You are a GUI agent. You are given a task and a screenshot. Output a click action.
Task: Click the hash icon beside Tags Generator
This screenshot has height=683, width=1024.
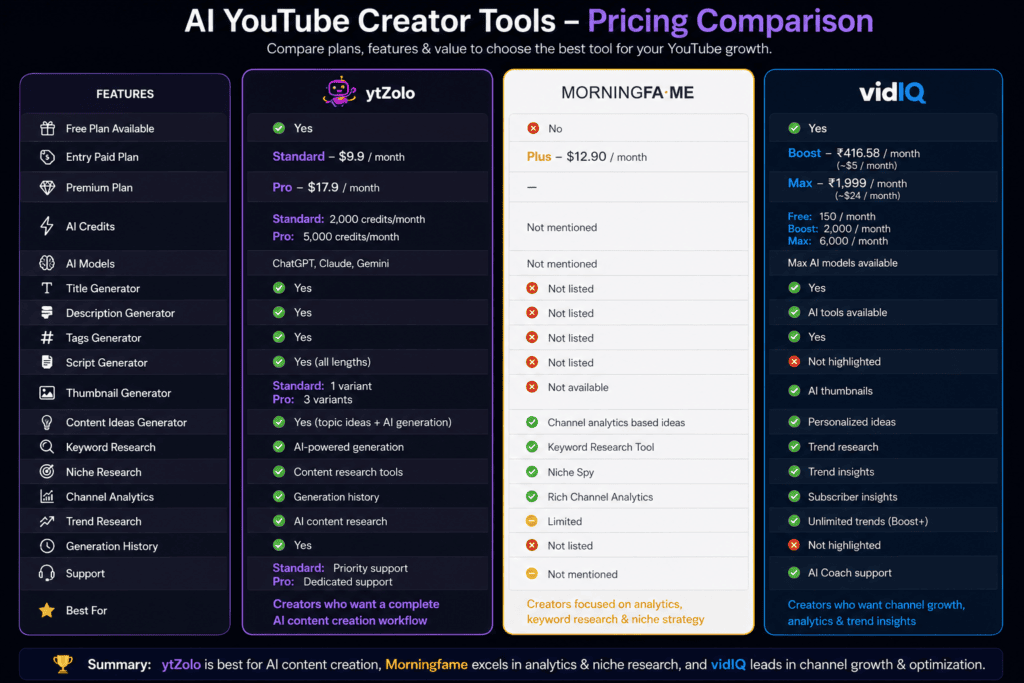(x=47, y=338)
